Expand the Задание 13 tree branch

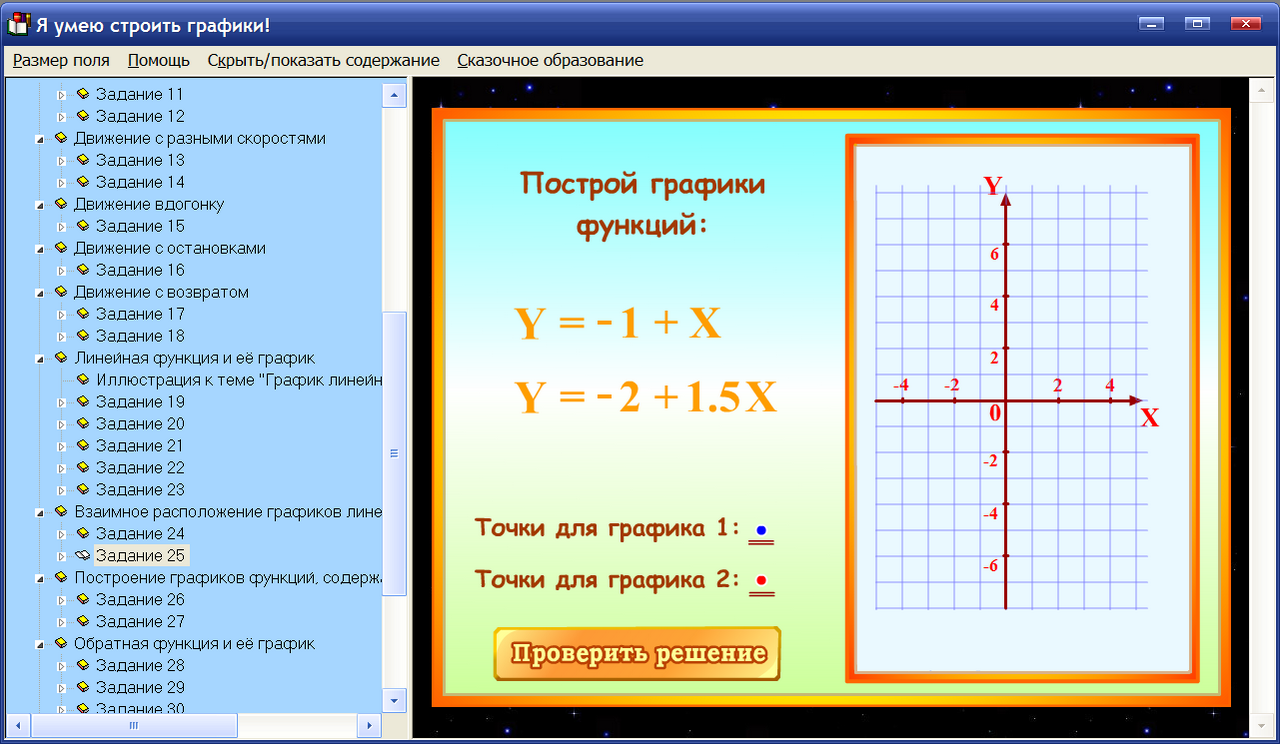click(x=62, y=160)
